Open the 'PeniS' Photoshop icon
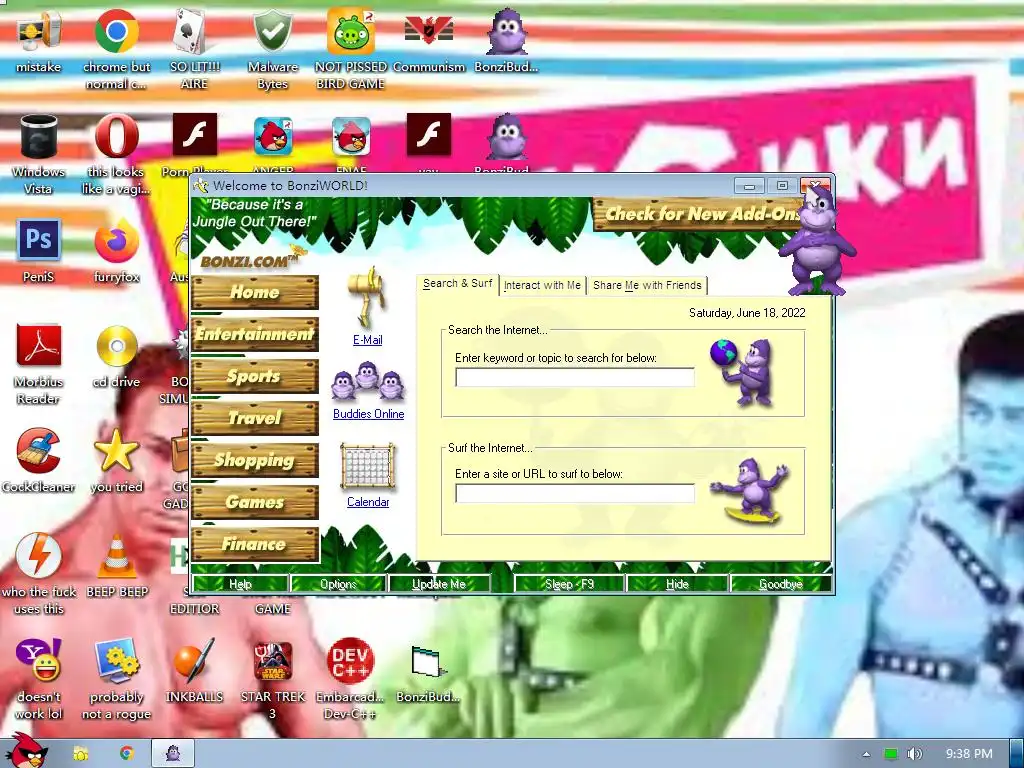Viewport: 1024px width, 768px height. [x=39, y=240]
